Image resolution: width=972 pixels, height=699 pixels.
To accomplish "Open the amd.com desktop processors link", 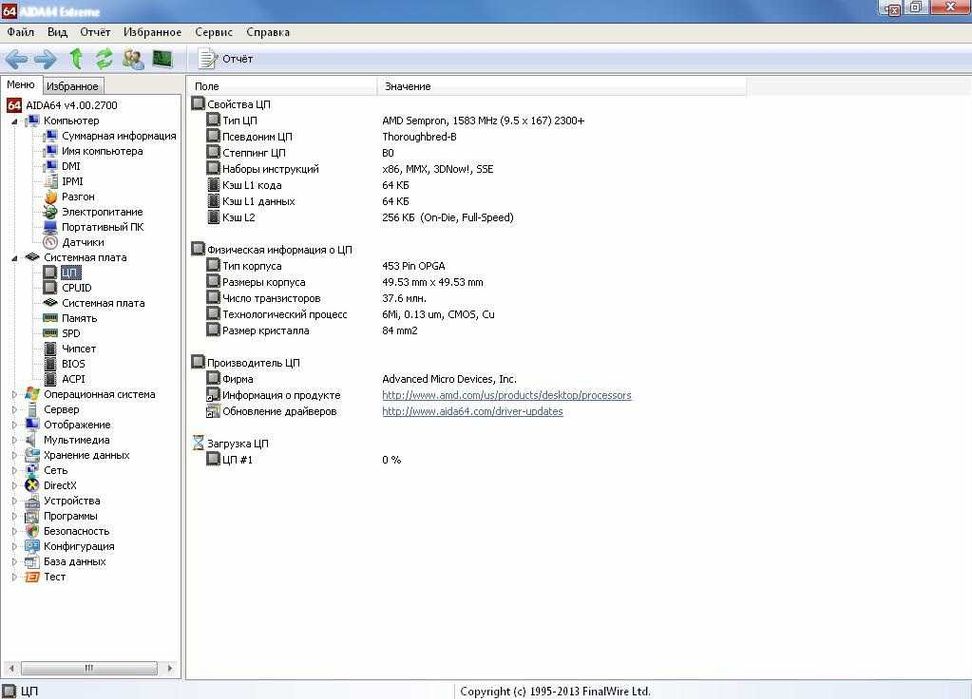I will pos(506,395).
